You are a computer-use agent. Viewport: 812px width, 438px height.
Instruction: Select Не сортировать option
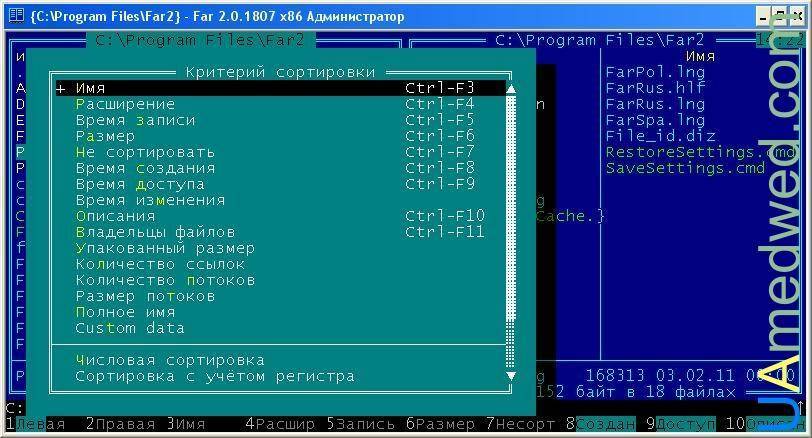280,152
